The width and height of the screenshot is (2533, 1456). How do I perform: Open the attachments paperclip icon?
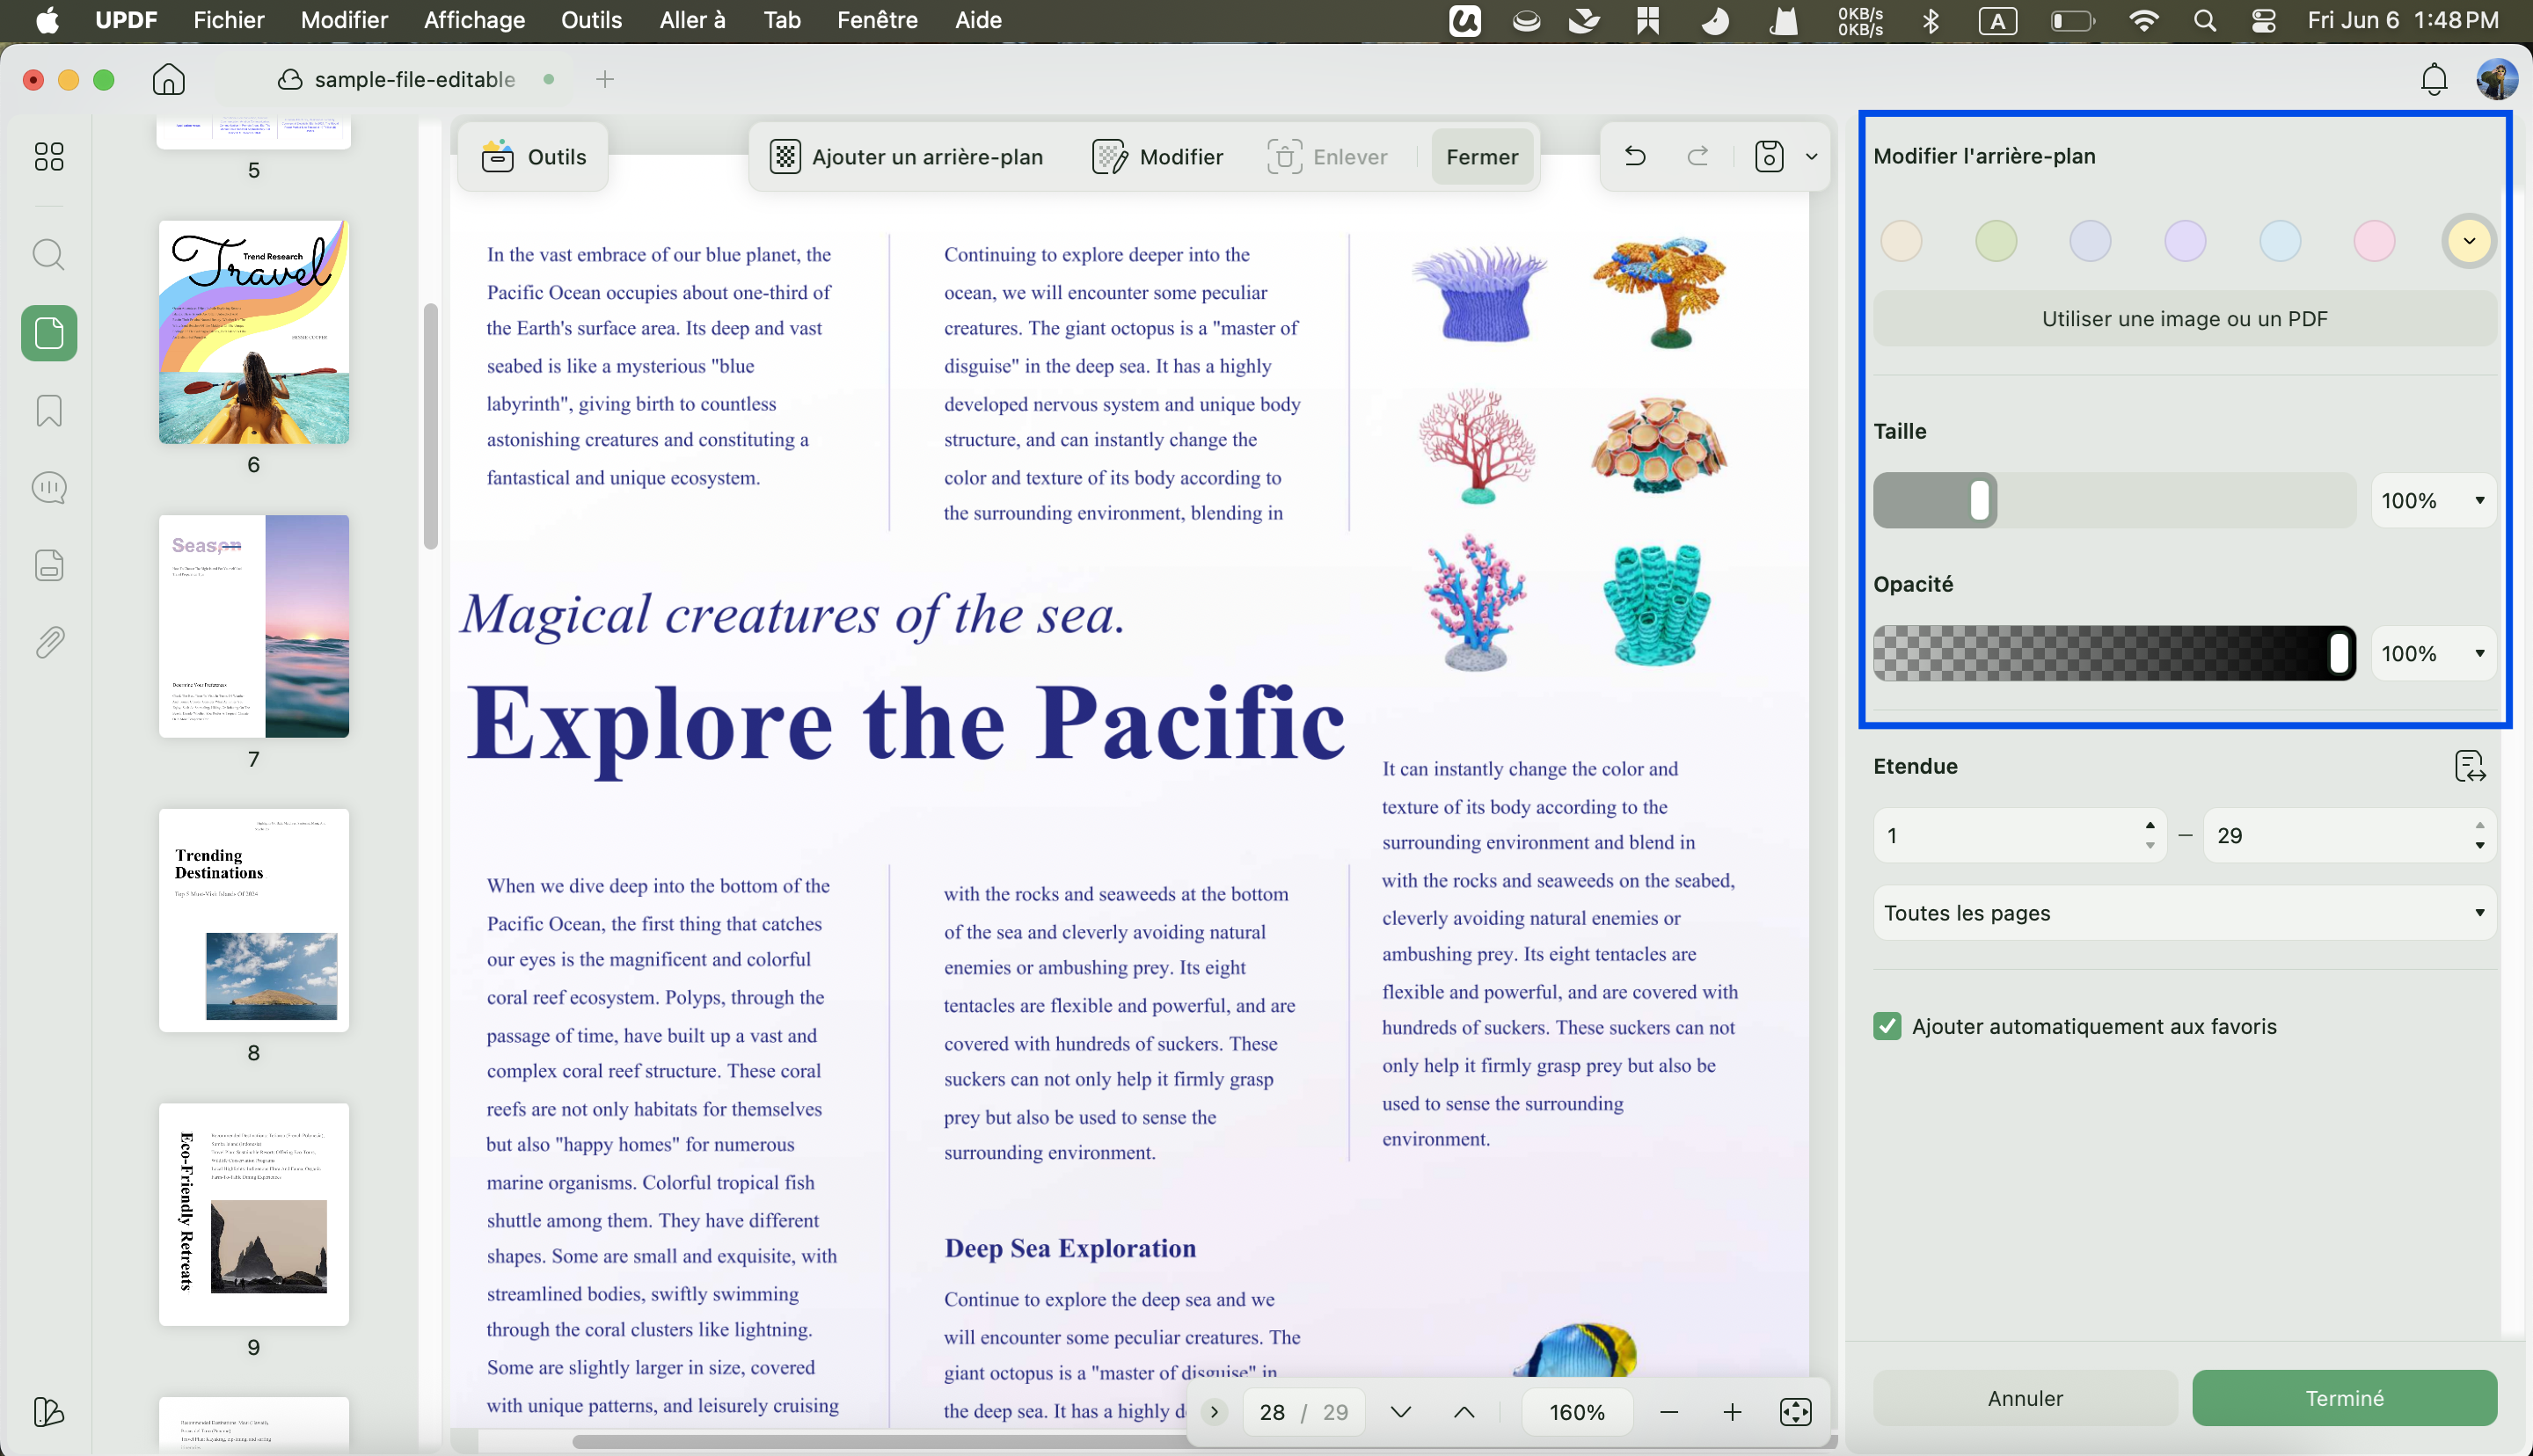point(49,642)
